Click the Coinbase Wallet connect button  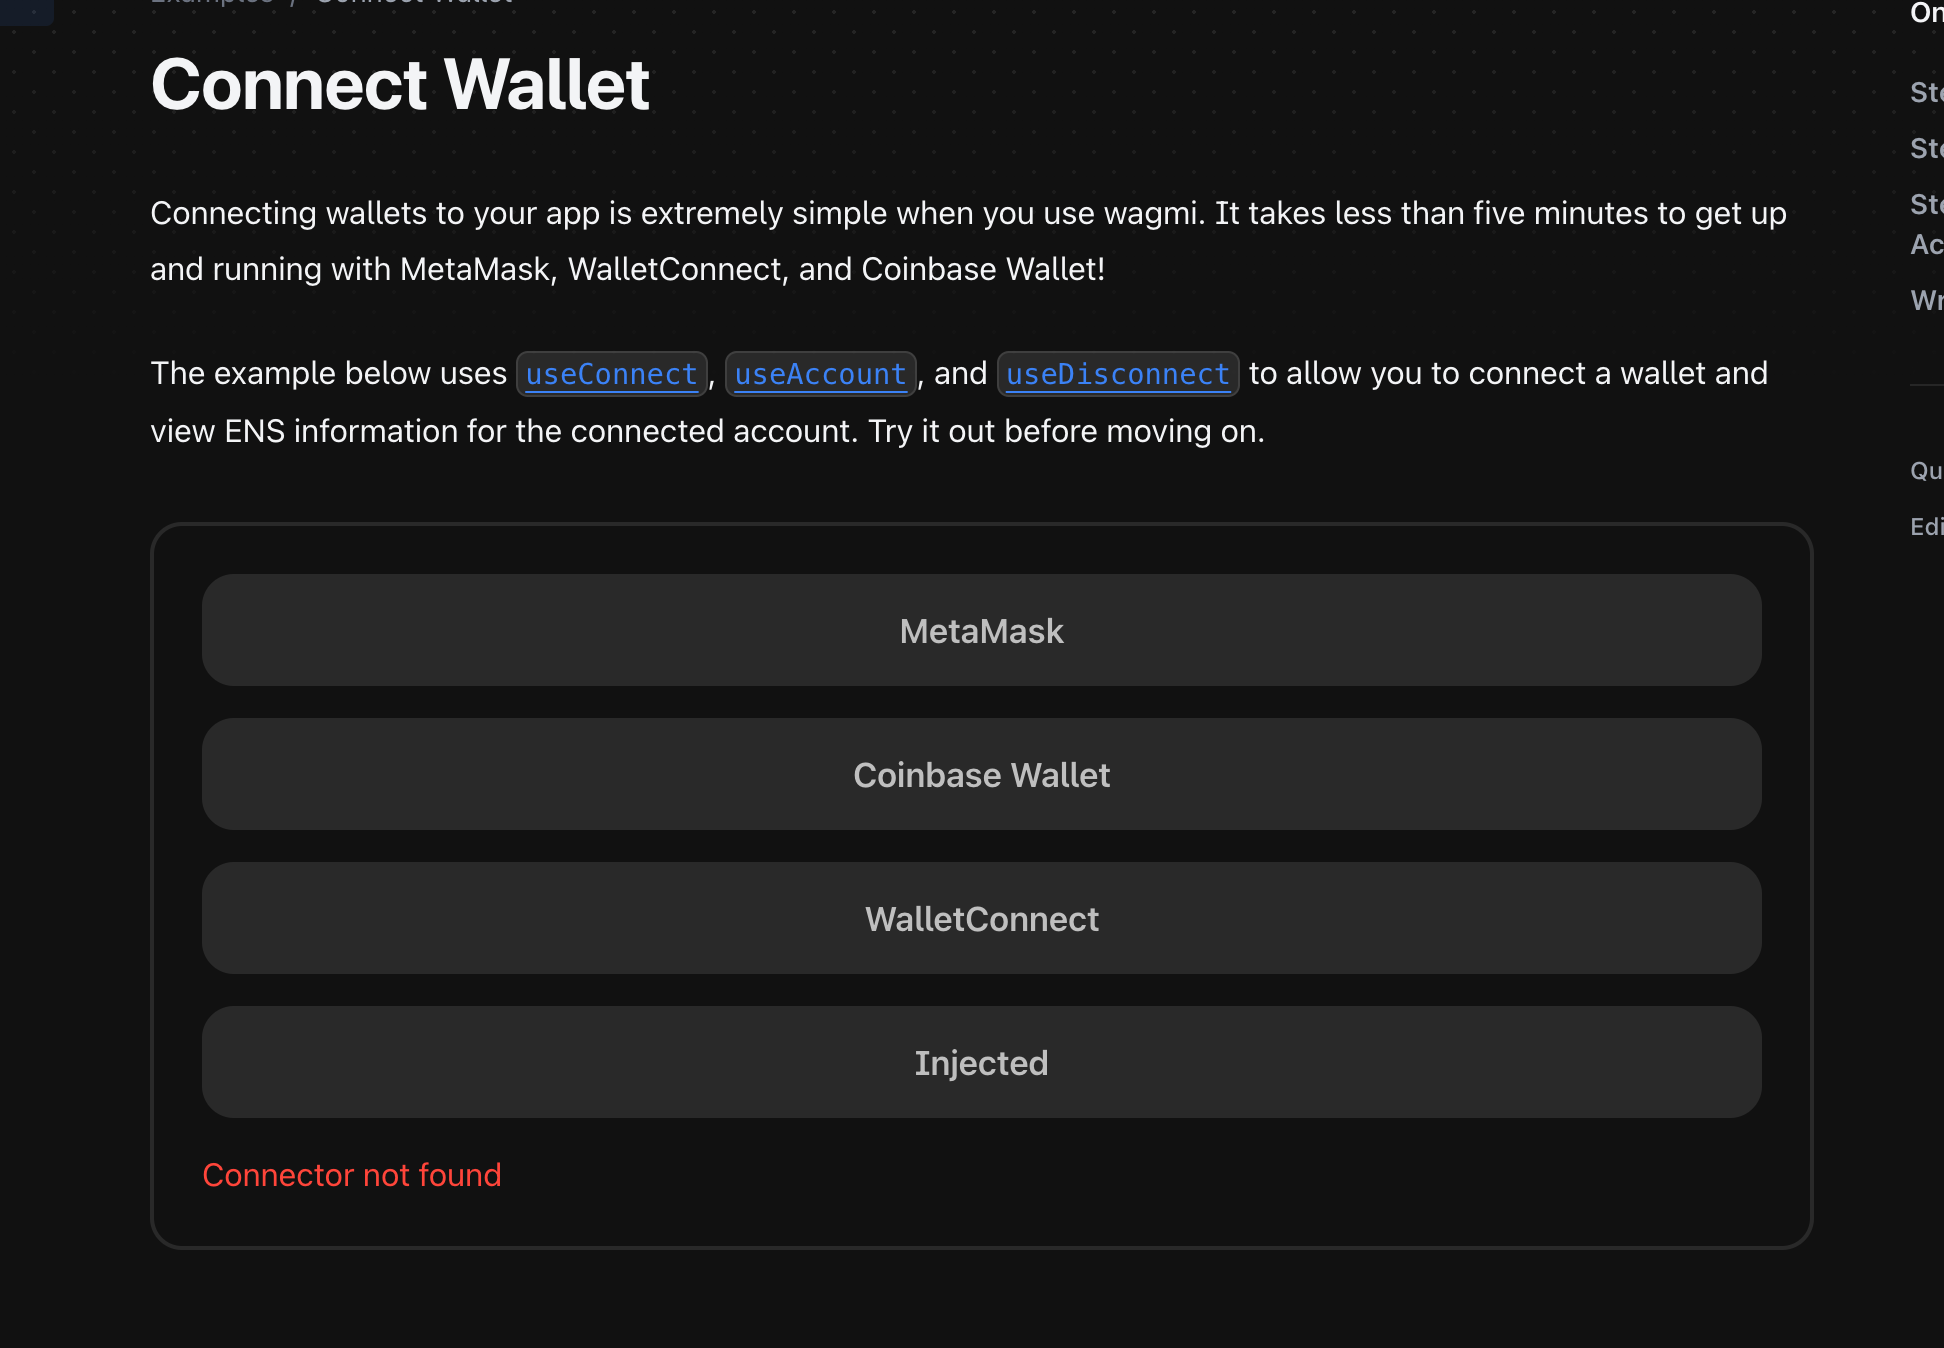click(980, 775)
